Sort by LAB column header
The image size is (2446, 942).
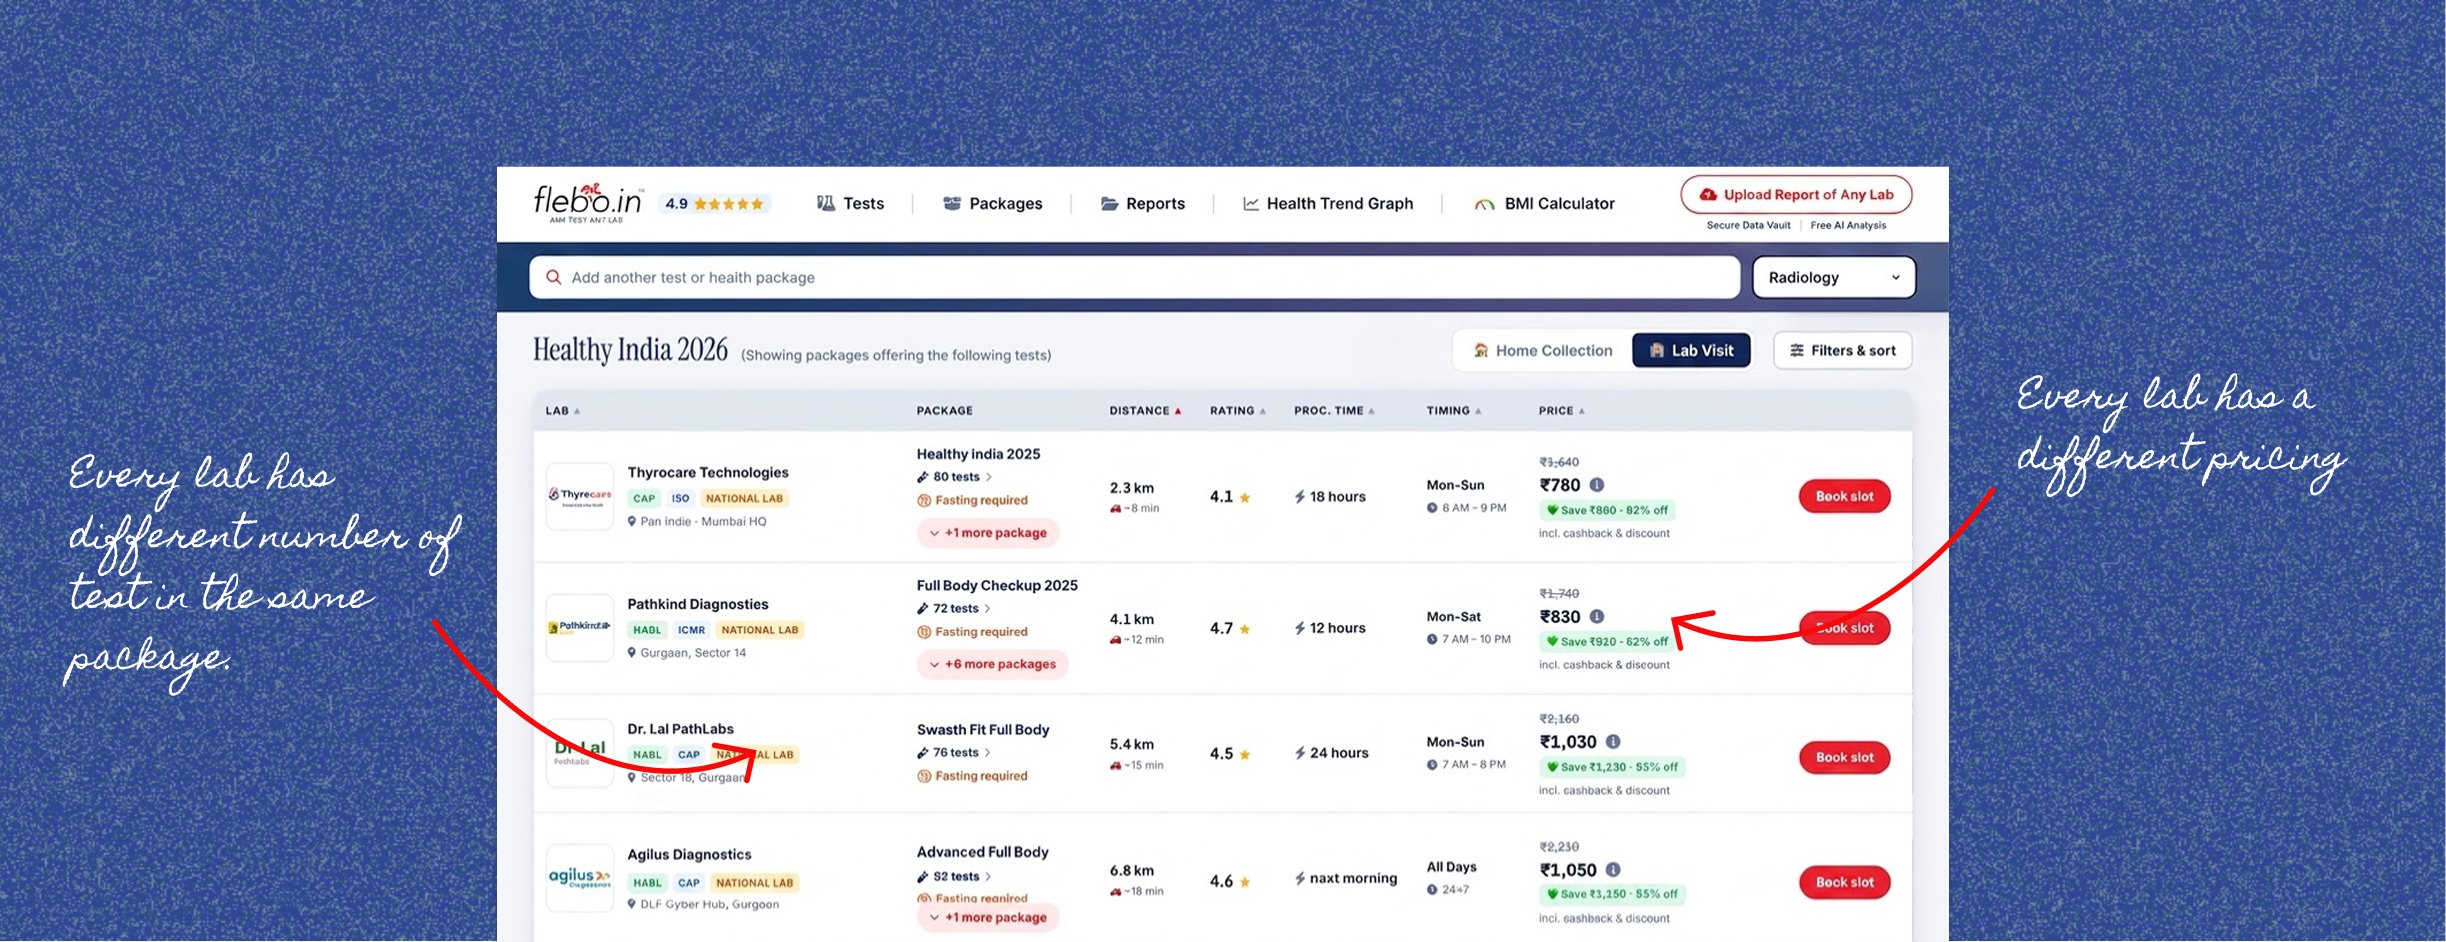(x=562, y=411)
